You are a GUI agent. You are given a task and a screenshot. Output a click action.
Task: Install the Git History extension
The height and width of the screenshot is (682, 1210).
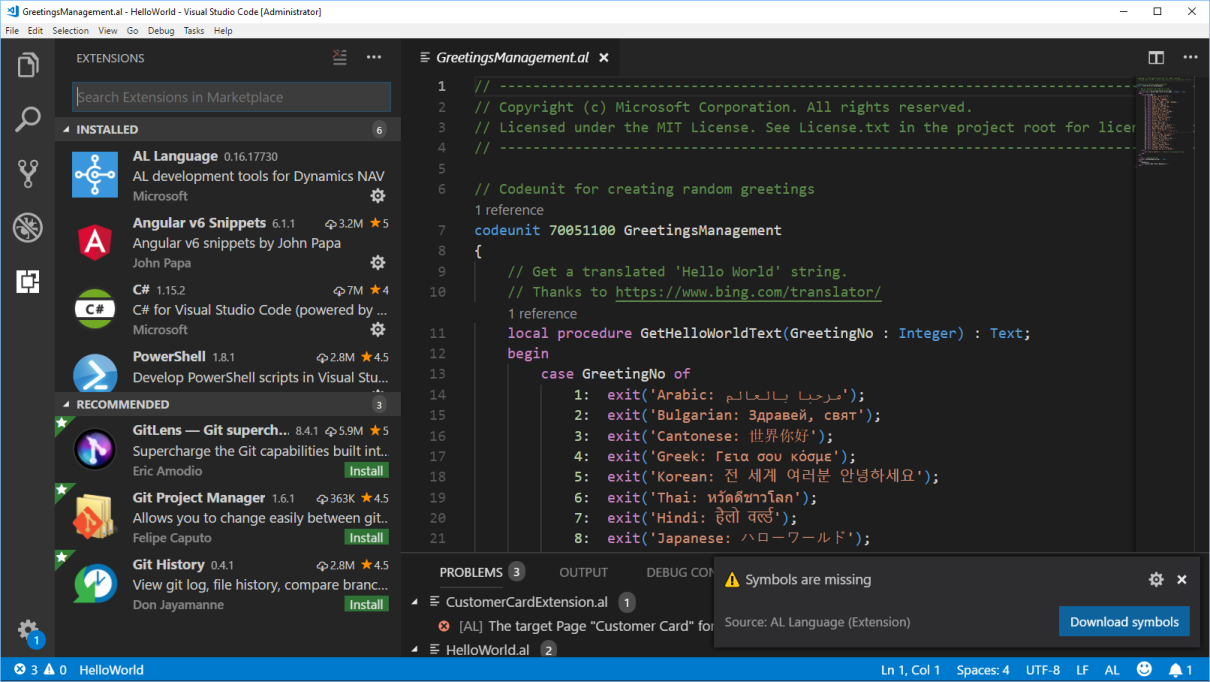pyautogui.click(x=367, y=605)
